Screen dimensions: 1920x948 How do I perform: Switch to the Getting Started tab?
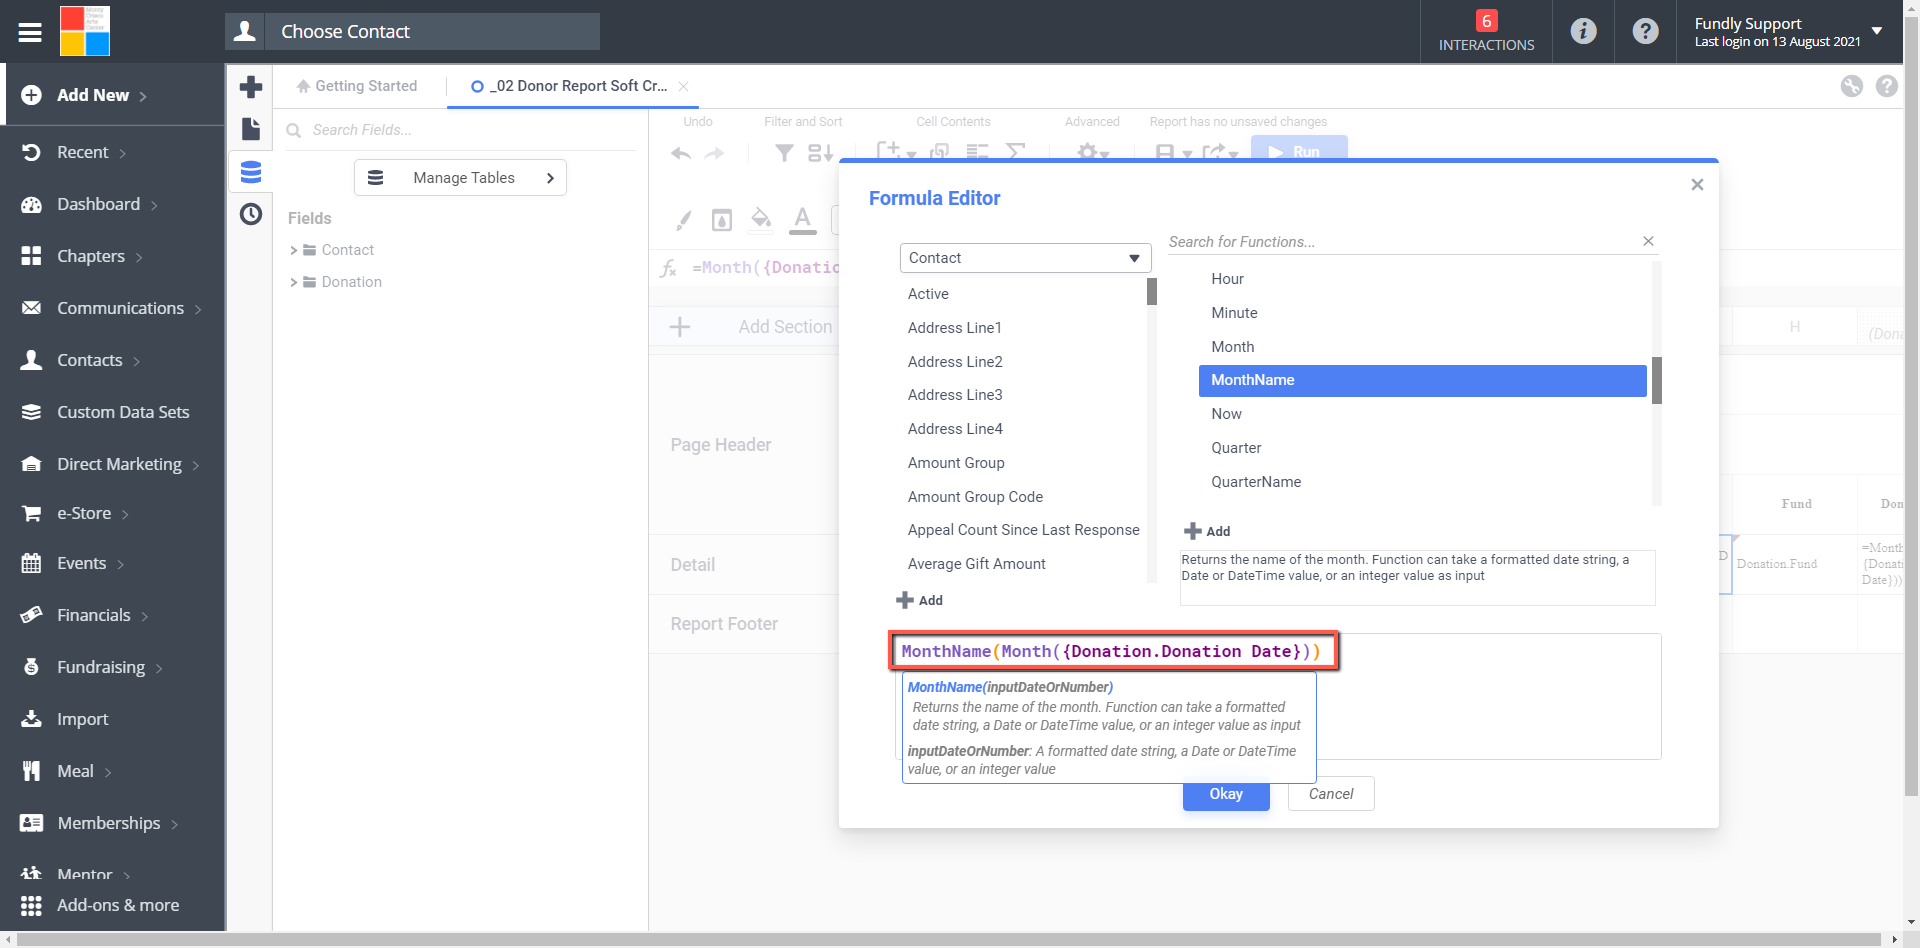pyautogui.click(x=357, y=86)
